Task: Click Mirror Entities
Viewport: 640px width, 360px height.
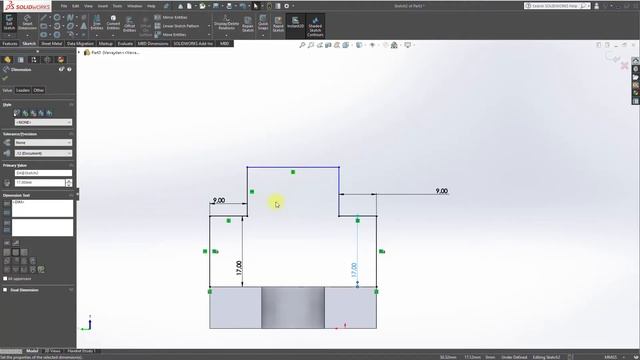Action: point(171,18)
